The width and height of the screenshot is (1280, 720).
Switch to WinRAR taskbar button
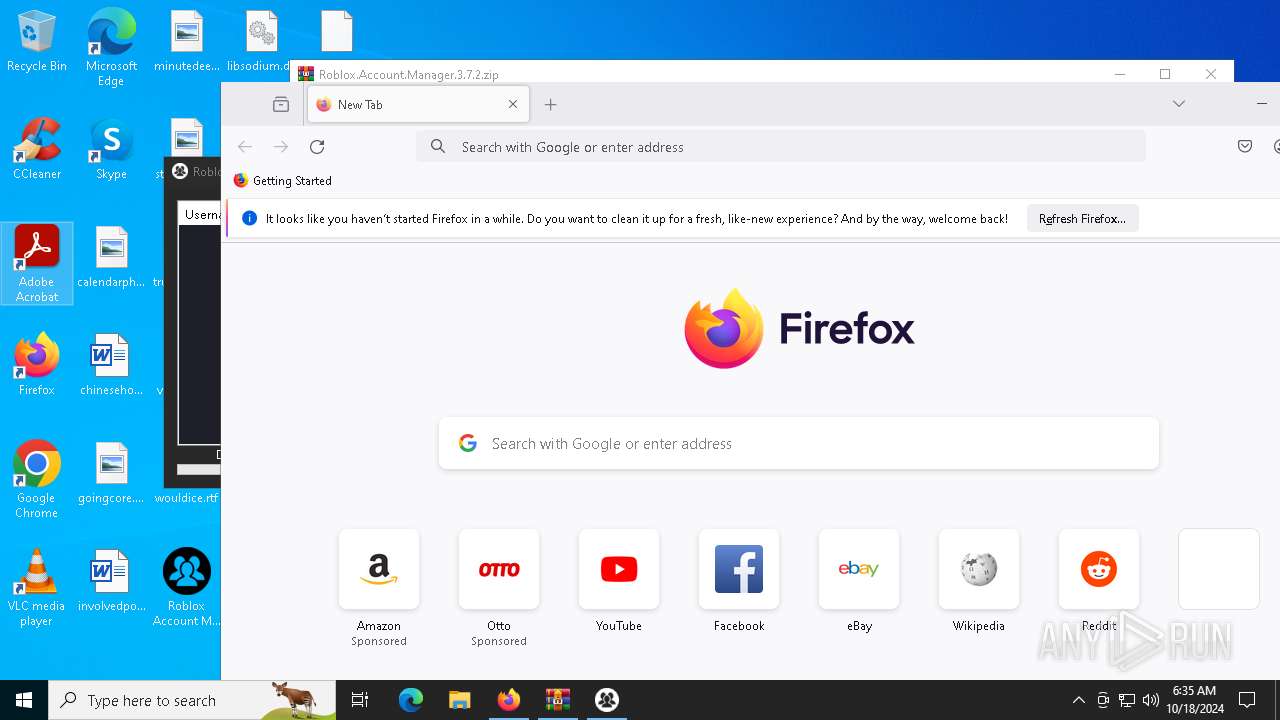[558, 700]
